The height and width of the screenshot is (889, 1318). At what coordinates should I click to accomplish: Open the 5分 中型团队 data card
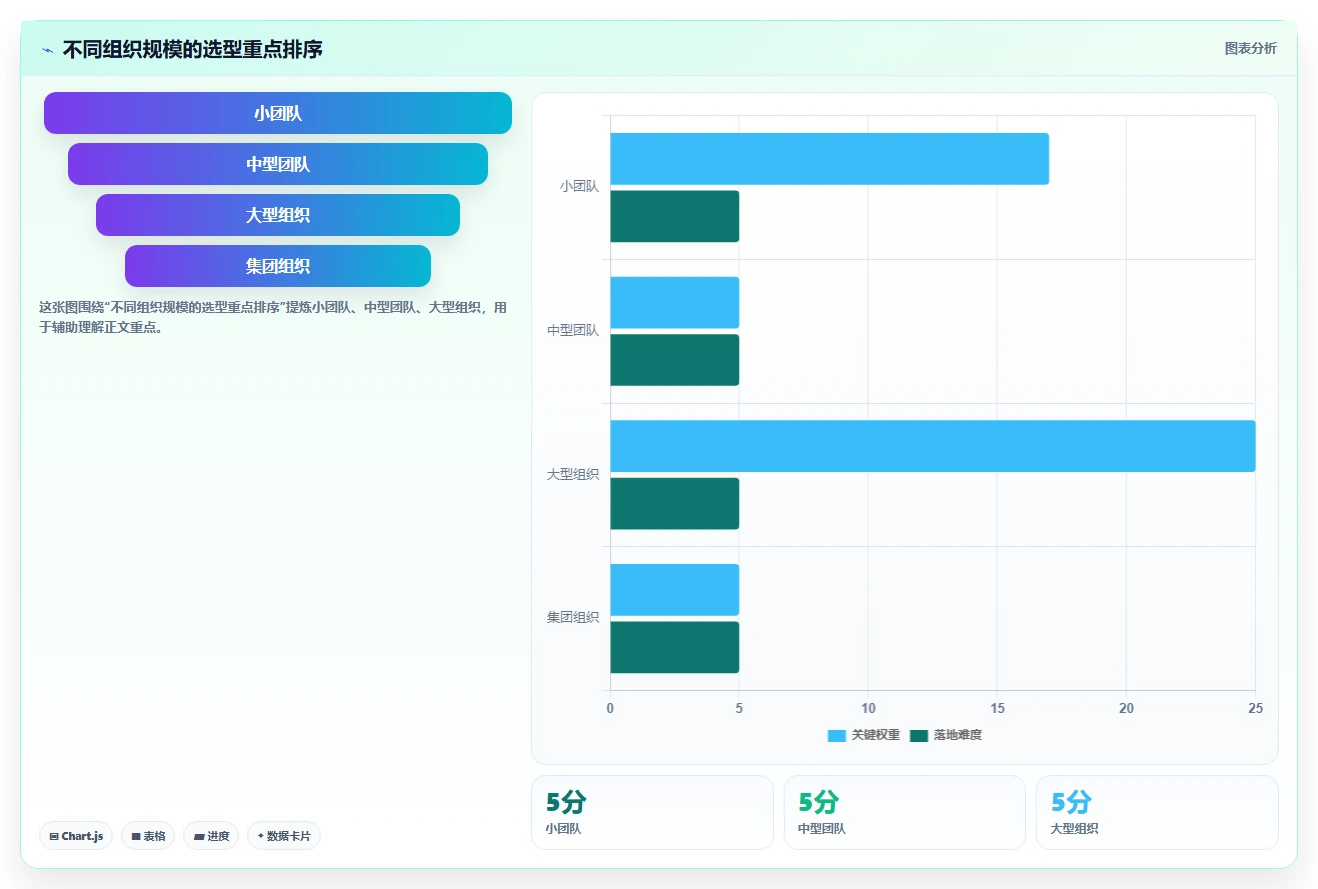pos(905,812)
